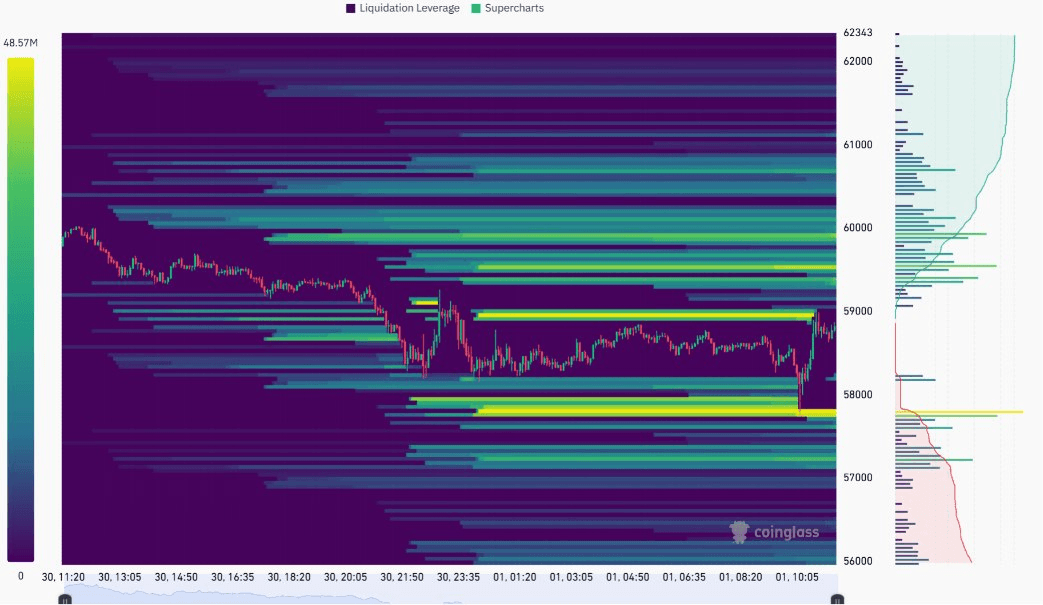The width and height of the screenshot is (1043, 605).
Task: Click the 01, 08:20 time axis label
Action: [741, 577]
